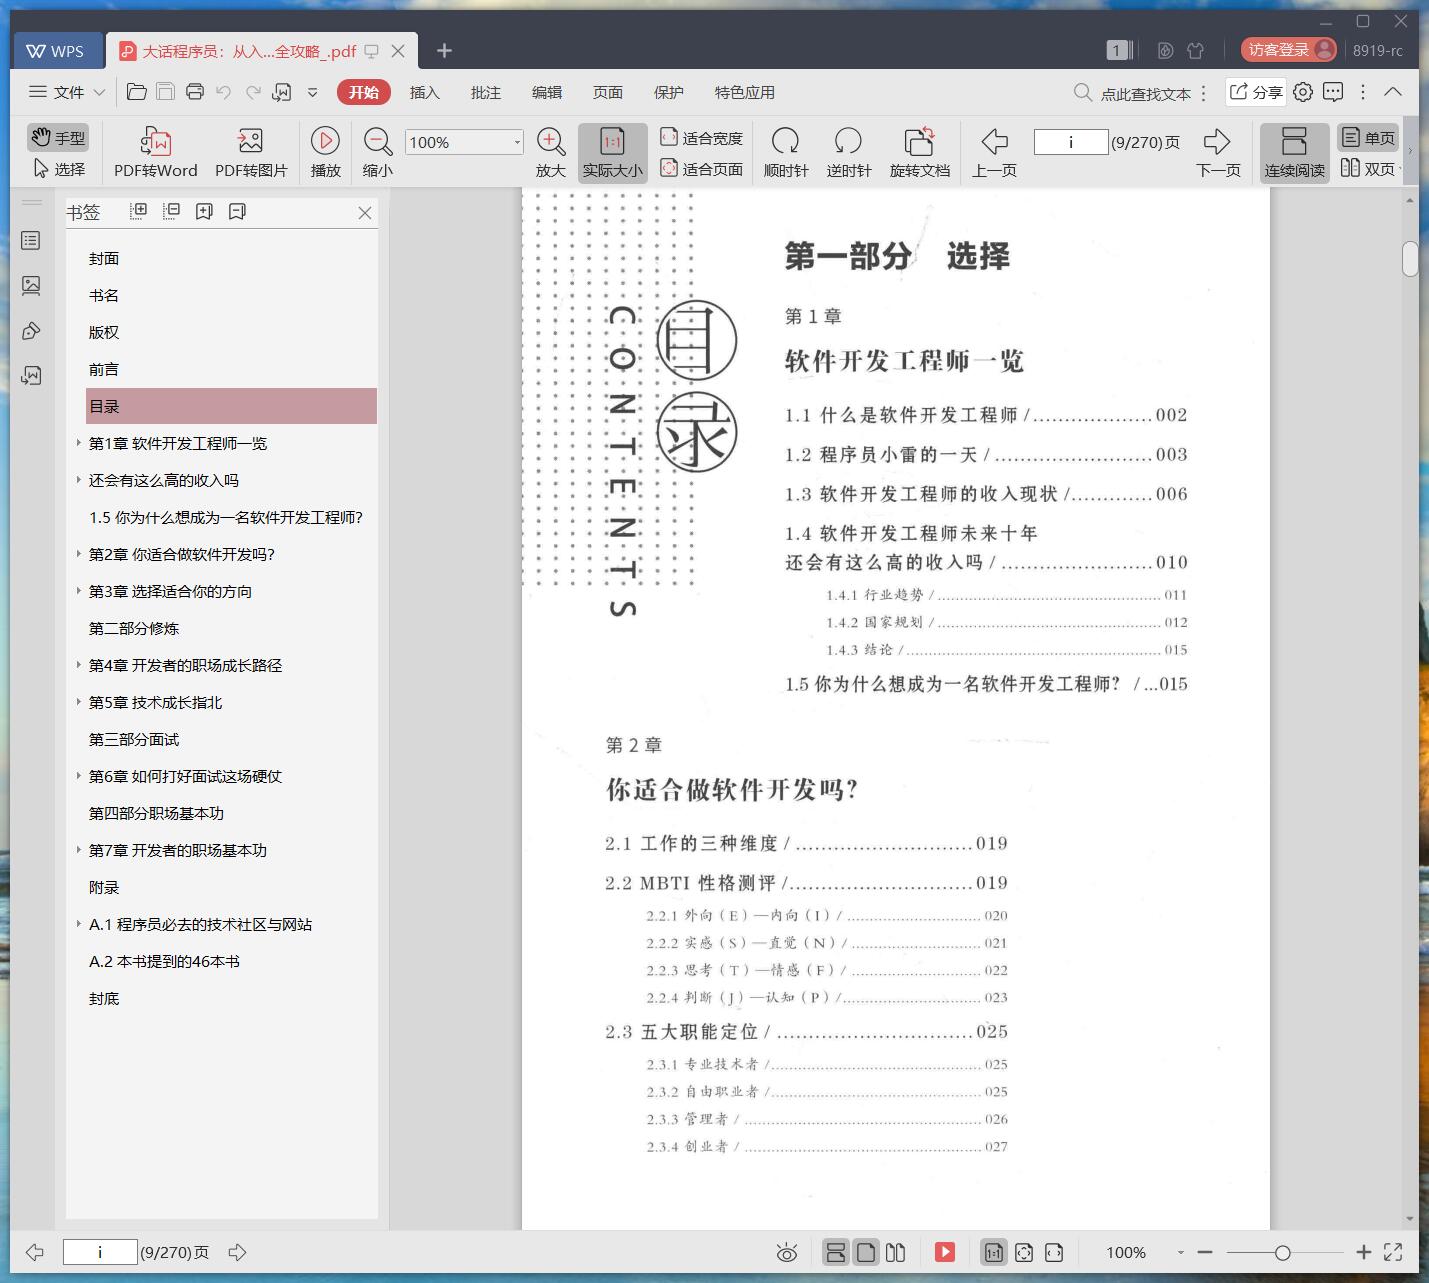Close the bookmarks (书签) panel
This screenshot has width=1429, height=1283.
click(365, 213)
